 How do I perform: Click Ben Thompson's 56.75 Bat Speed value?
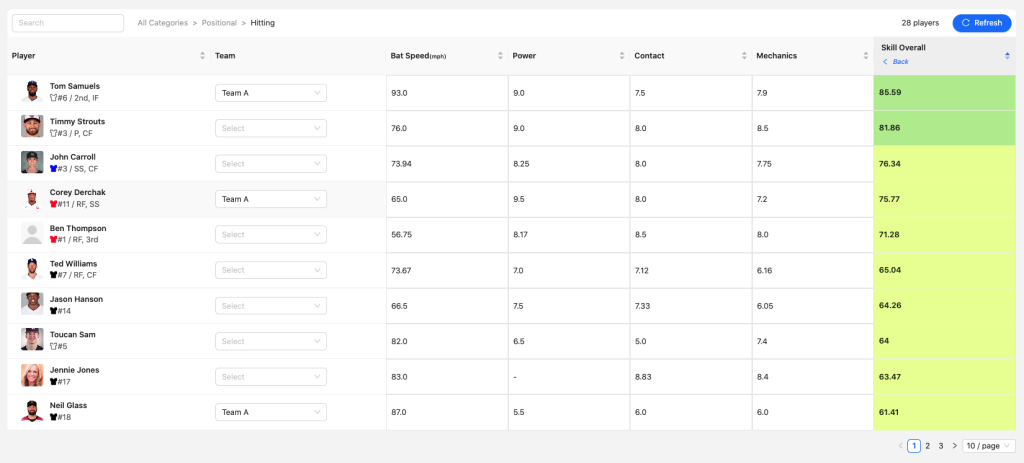402,234
